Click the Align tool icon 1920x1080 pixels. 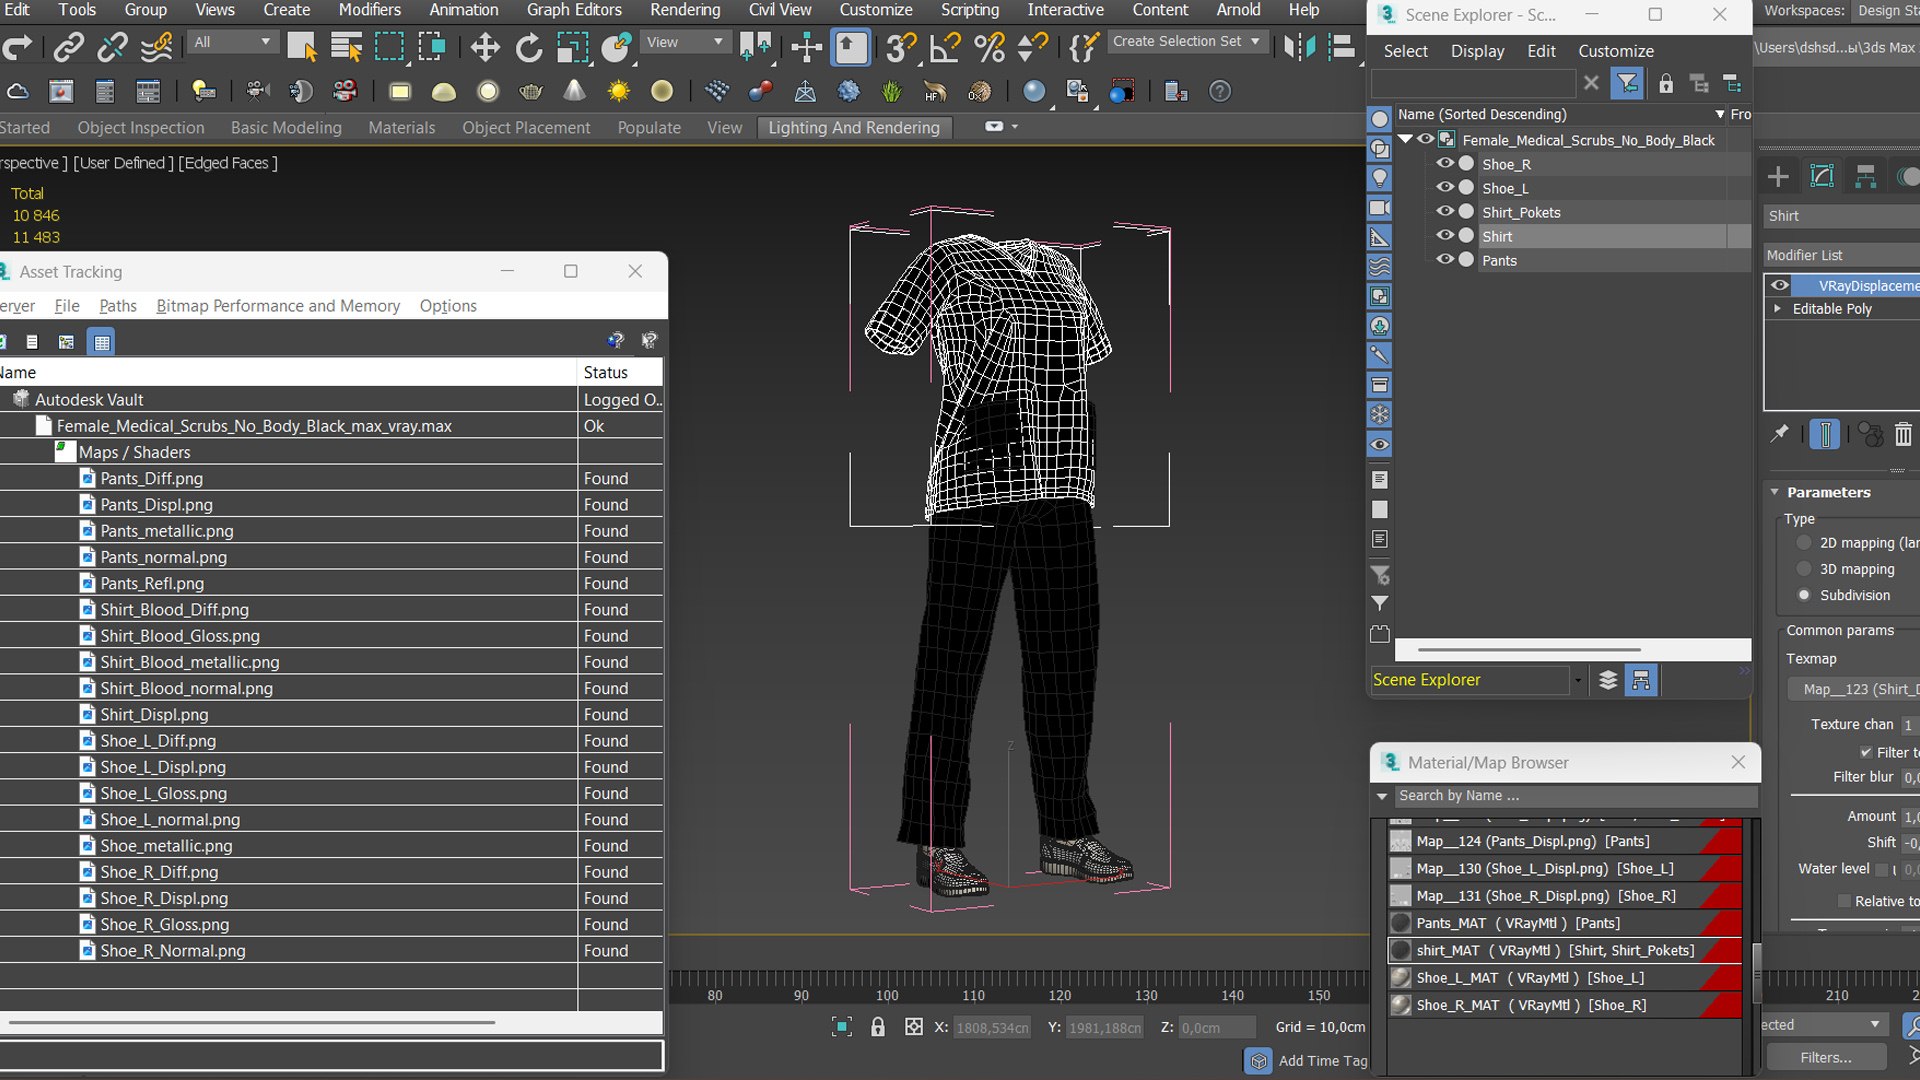pyautogui.click(x=1341, y=46)
